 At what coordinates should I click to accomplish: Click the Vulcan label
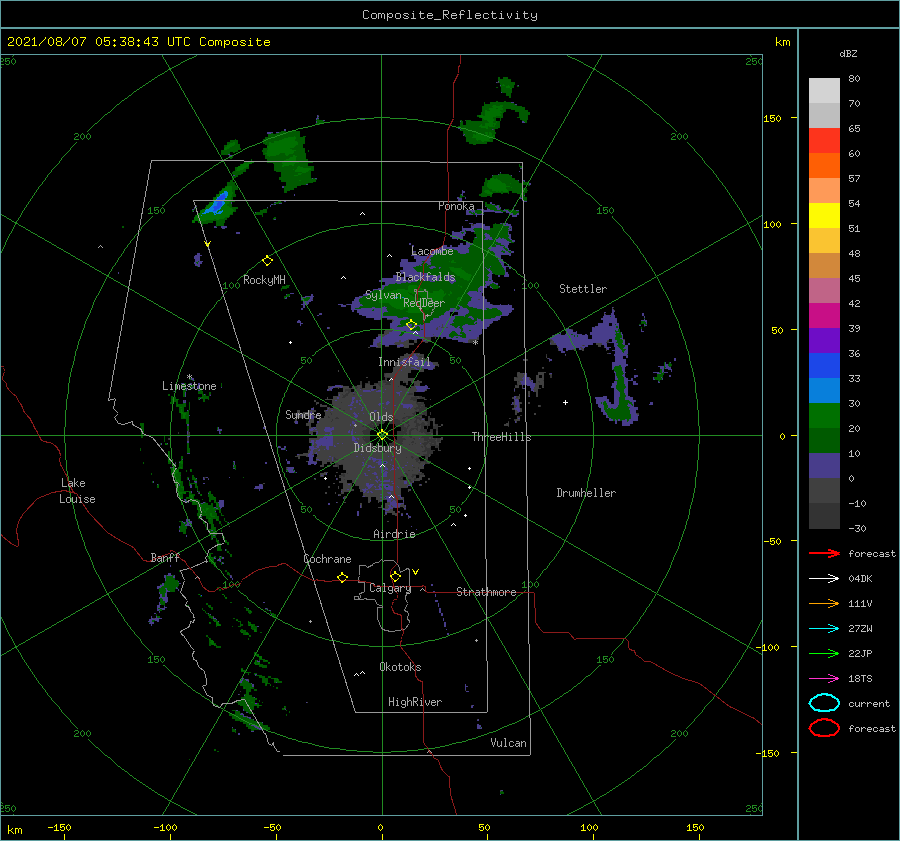click(509, 743)
